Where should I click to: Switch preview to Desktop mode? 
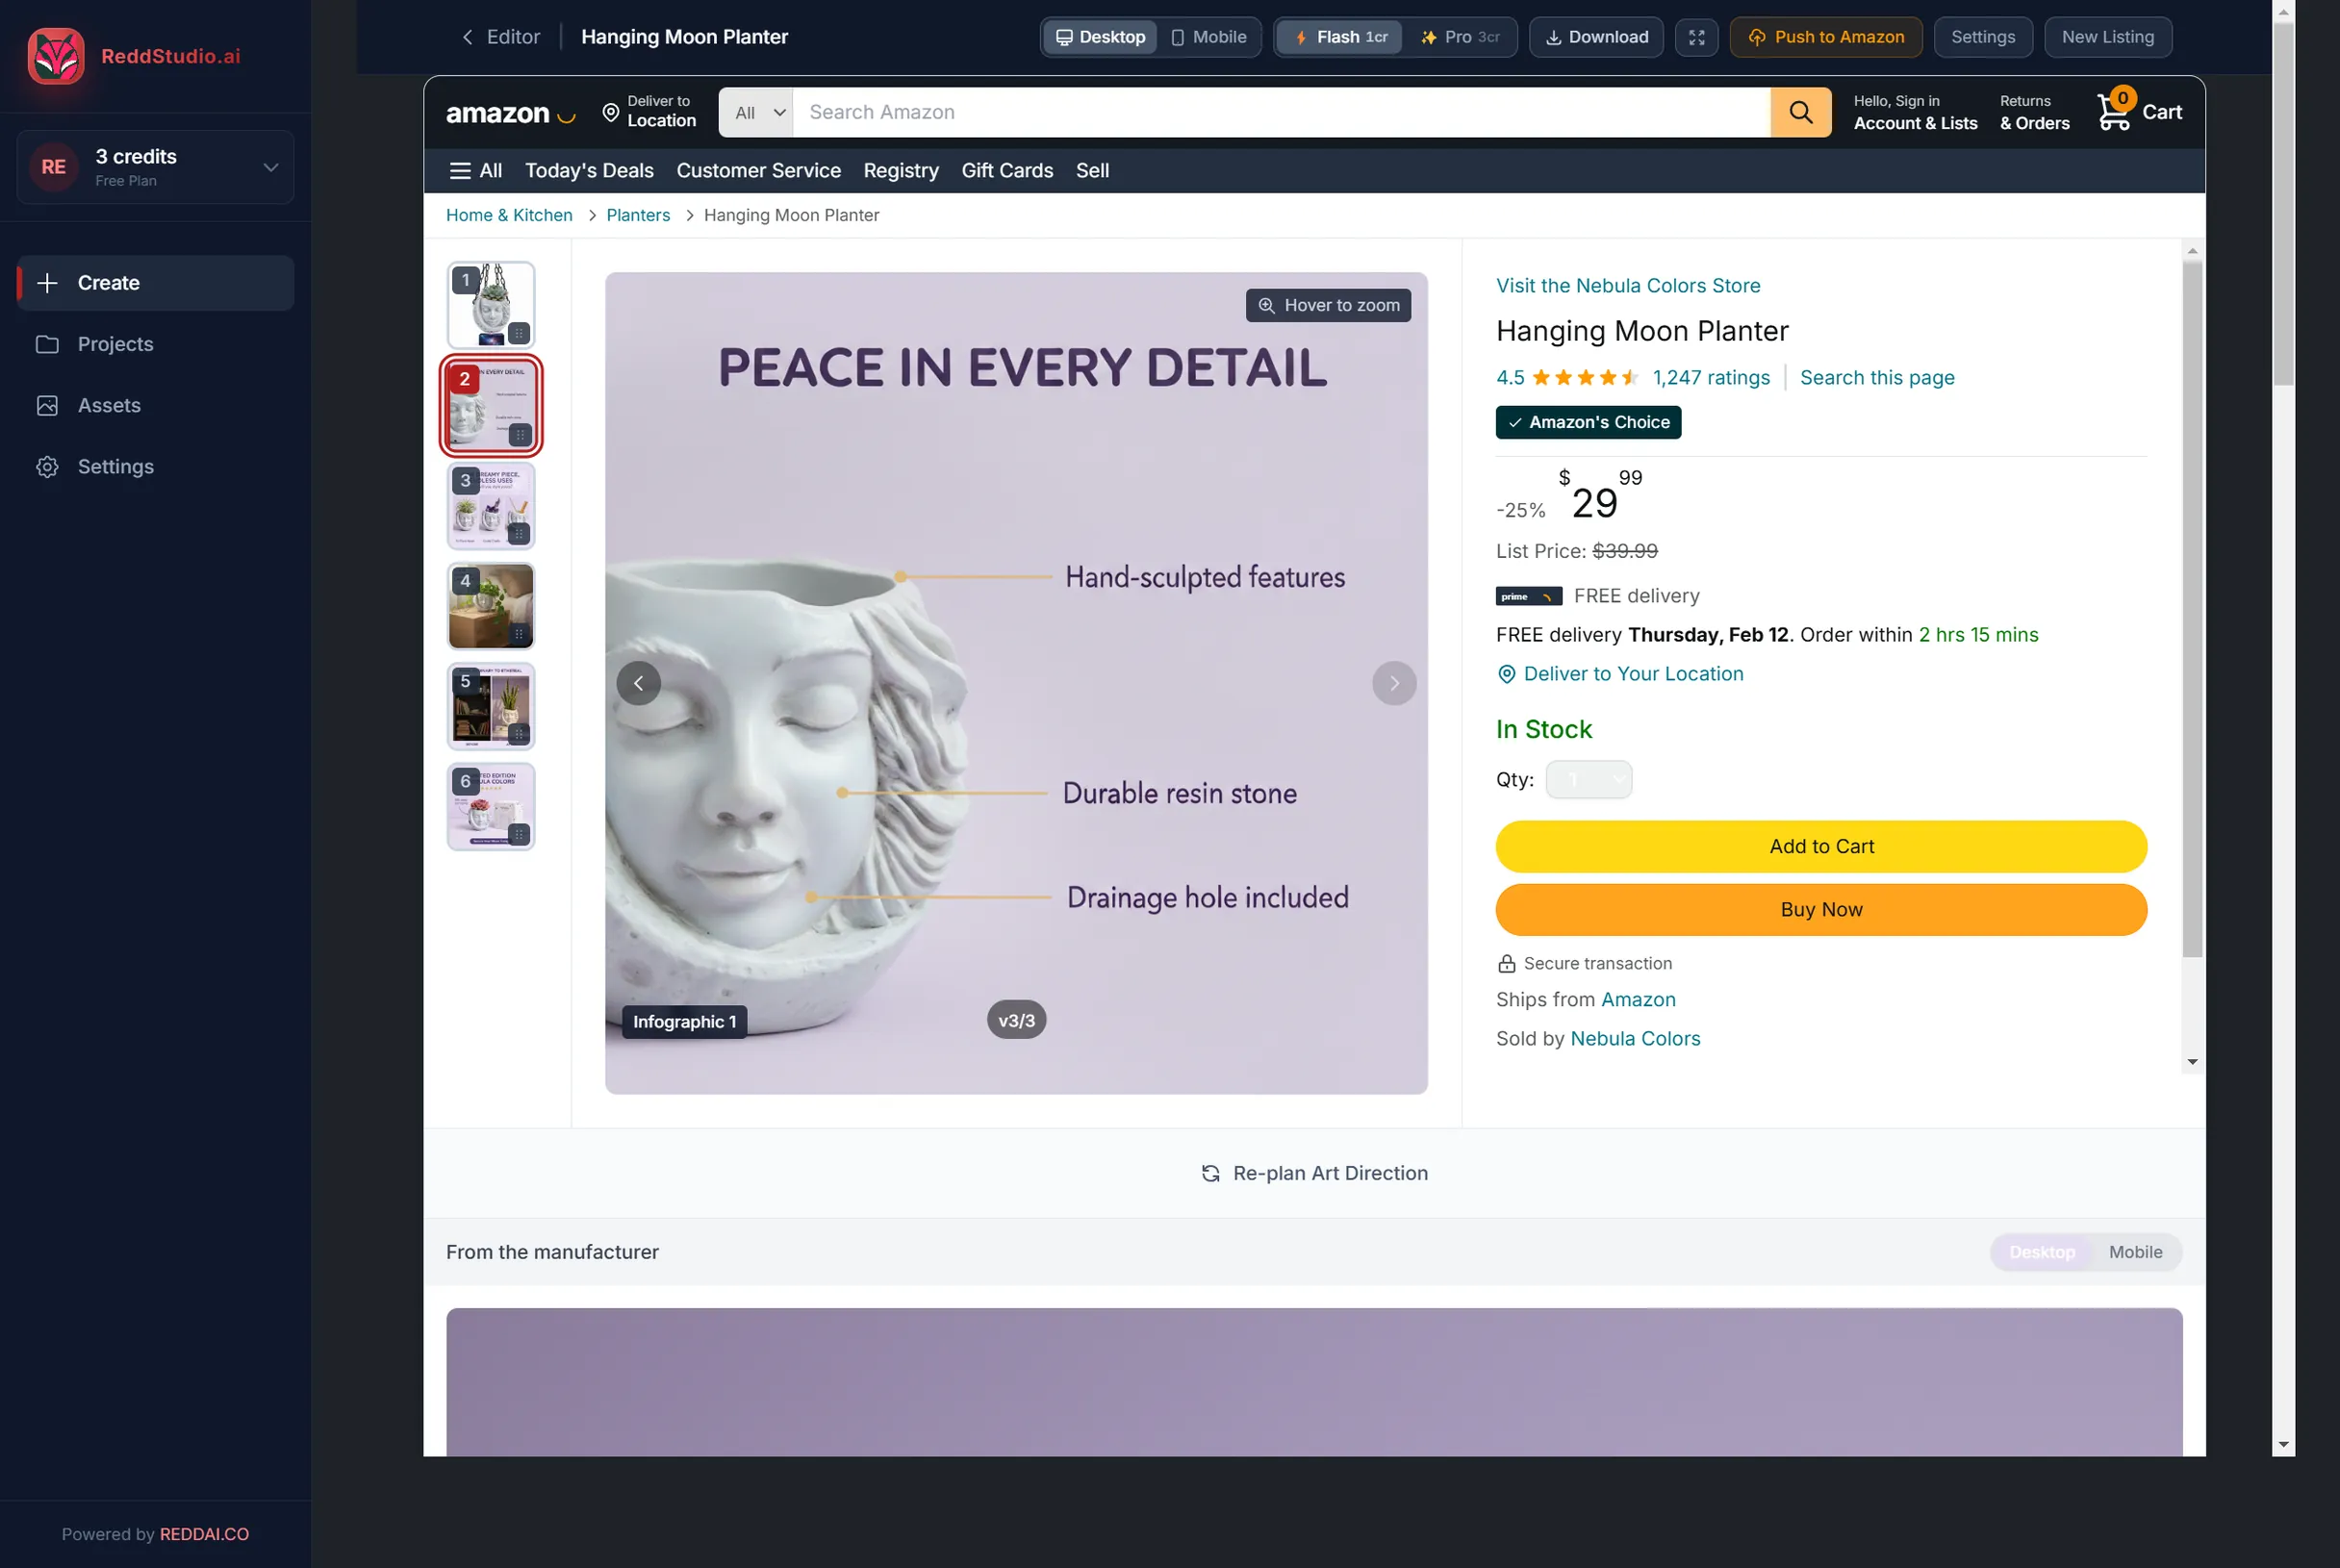pos(1100,37)
